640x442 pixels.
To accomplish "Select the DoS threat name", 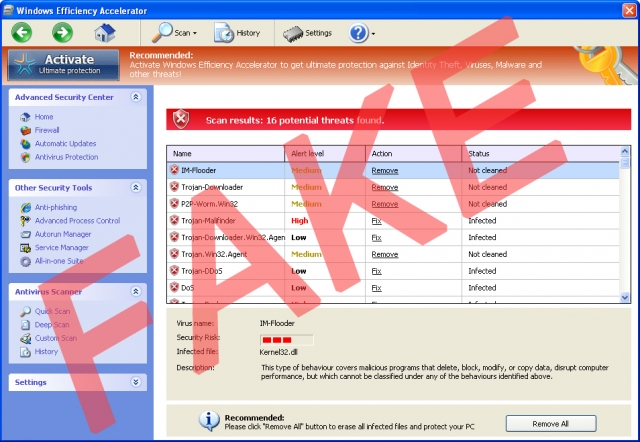I will click(x=187, y=288).
